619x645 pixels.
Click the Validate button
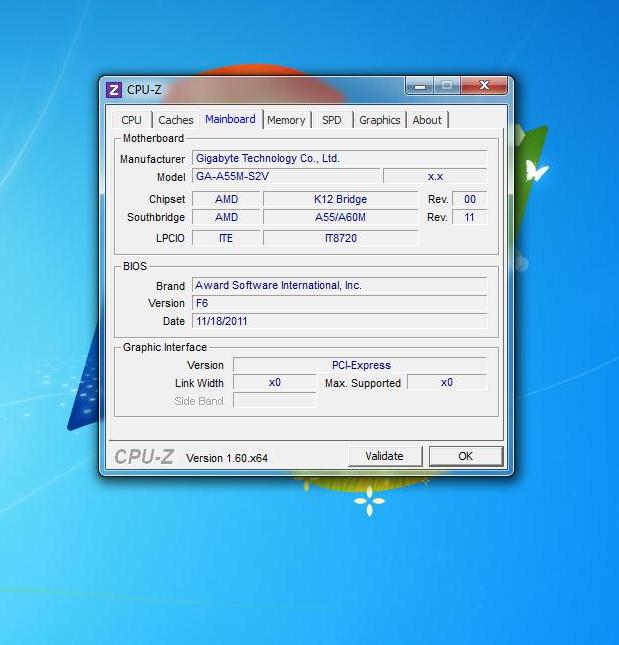[385, 456]
